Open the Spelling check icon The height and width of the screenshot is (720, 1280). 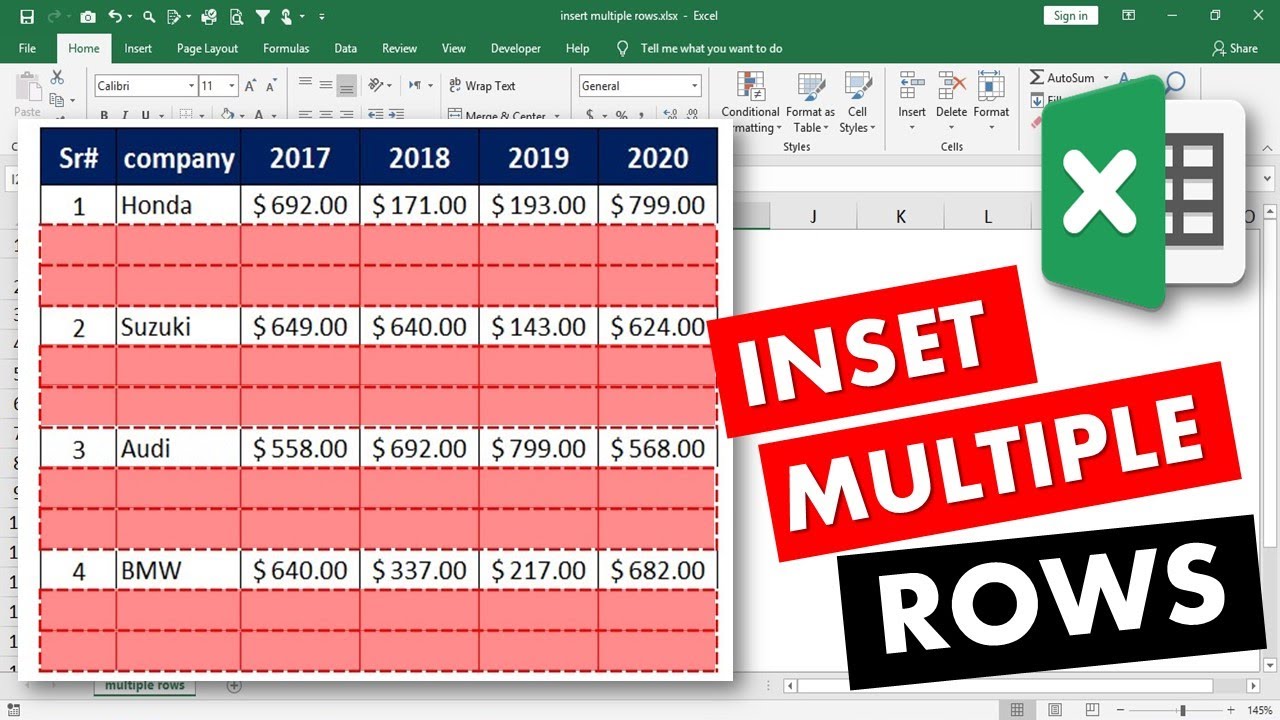209,16
